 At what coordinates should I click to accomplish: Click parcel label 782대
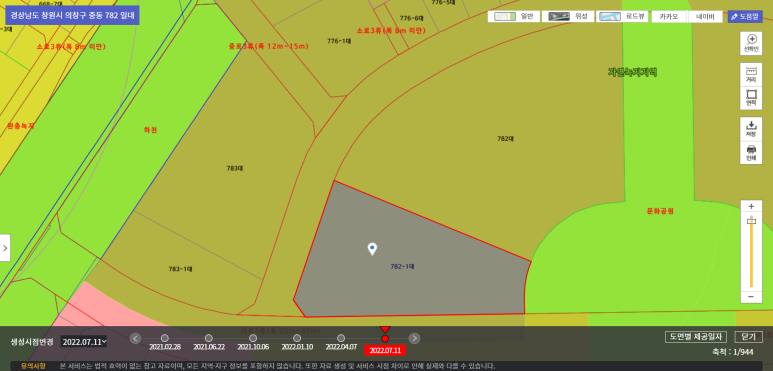coord(505,139)
